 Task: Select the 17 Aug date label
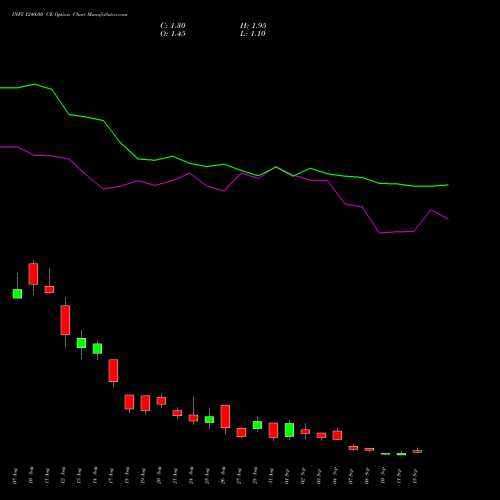111,476
